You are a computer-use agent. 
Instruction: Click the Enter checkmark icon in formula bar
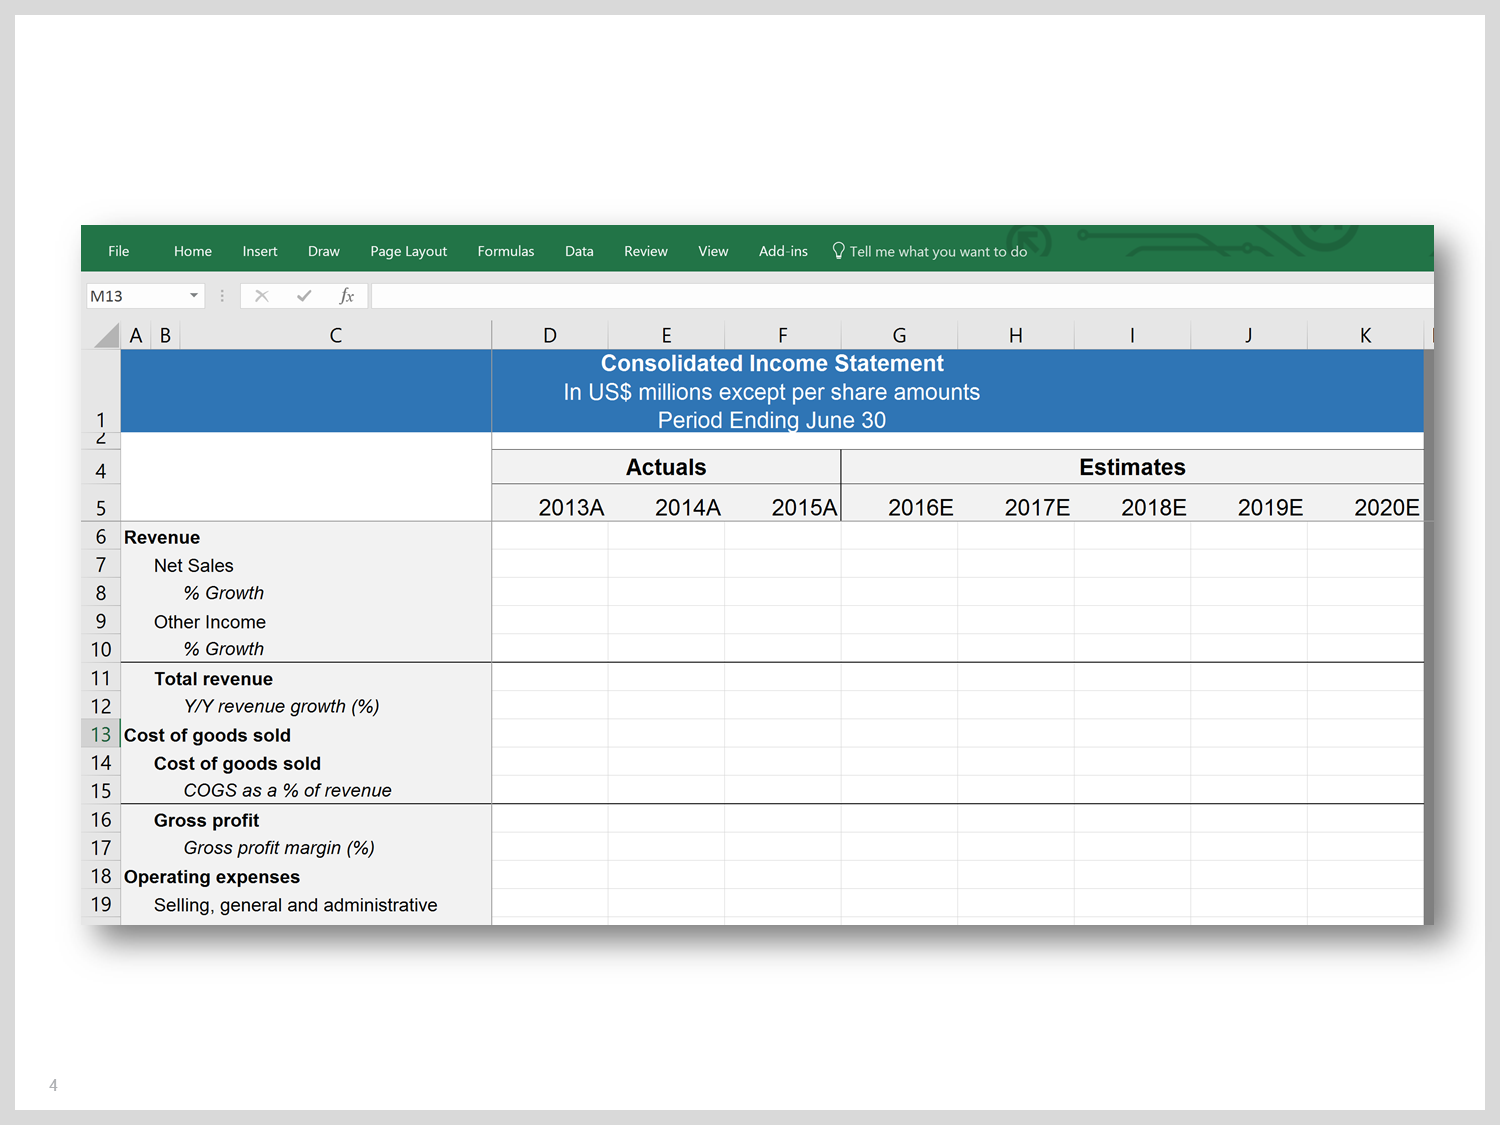click(304, 296)
